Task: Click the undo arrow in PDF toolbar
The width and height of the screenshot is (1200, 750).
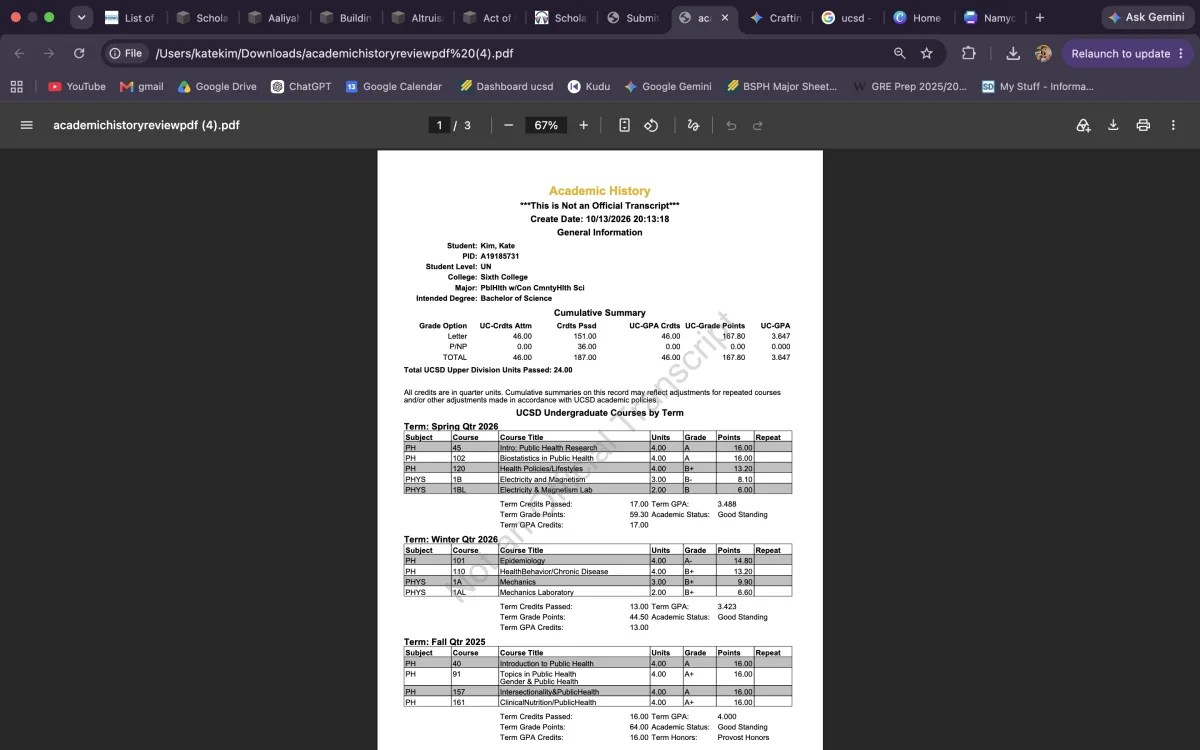Action: (x=731, y=125)
